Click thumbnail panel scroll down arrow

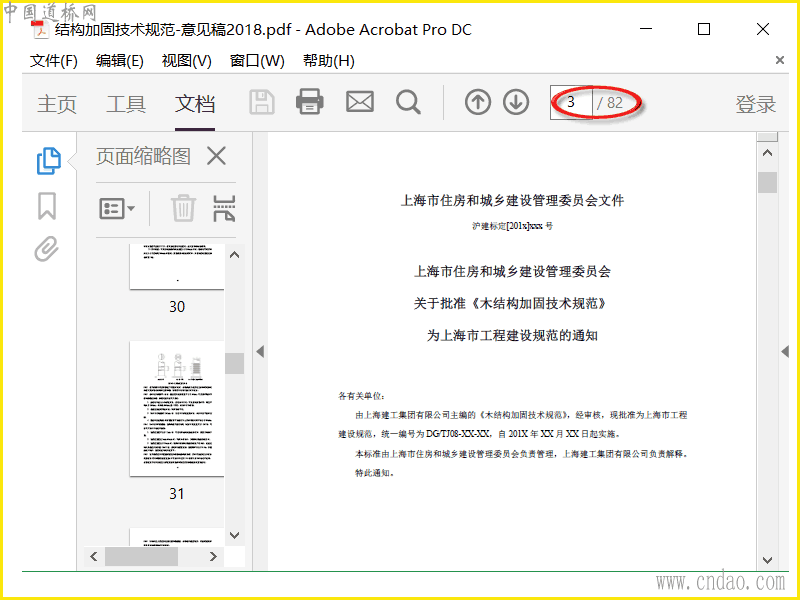235,535
